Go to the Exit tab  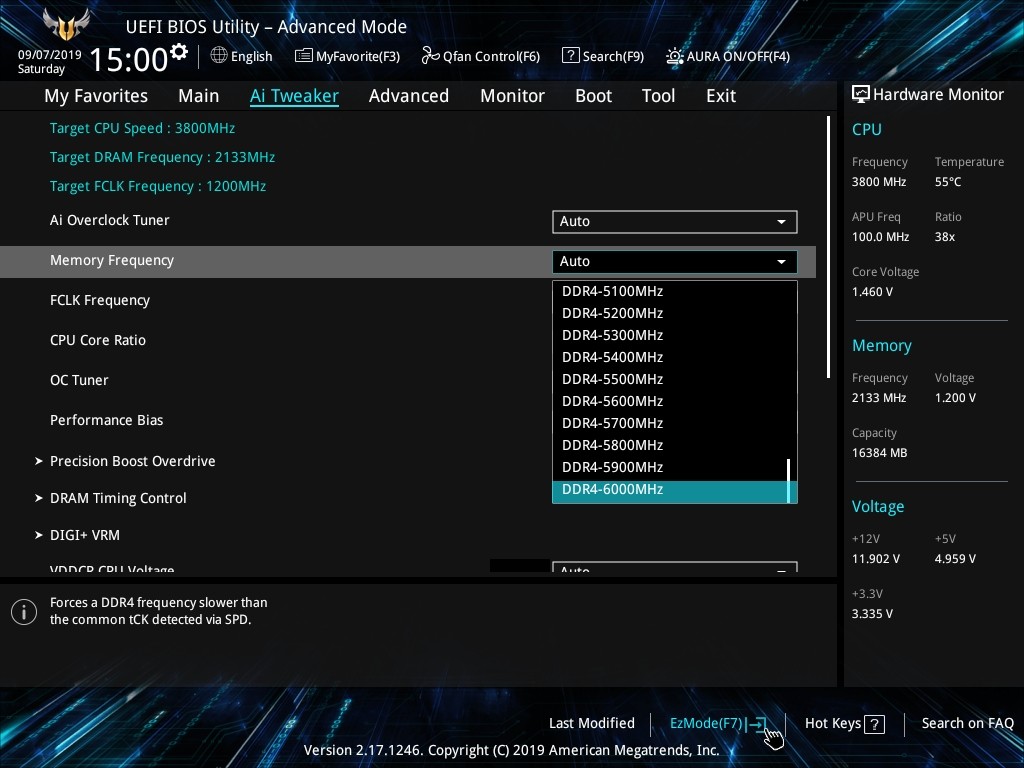point(721,96)
